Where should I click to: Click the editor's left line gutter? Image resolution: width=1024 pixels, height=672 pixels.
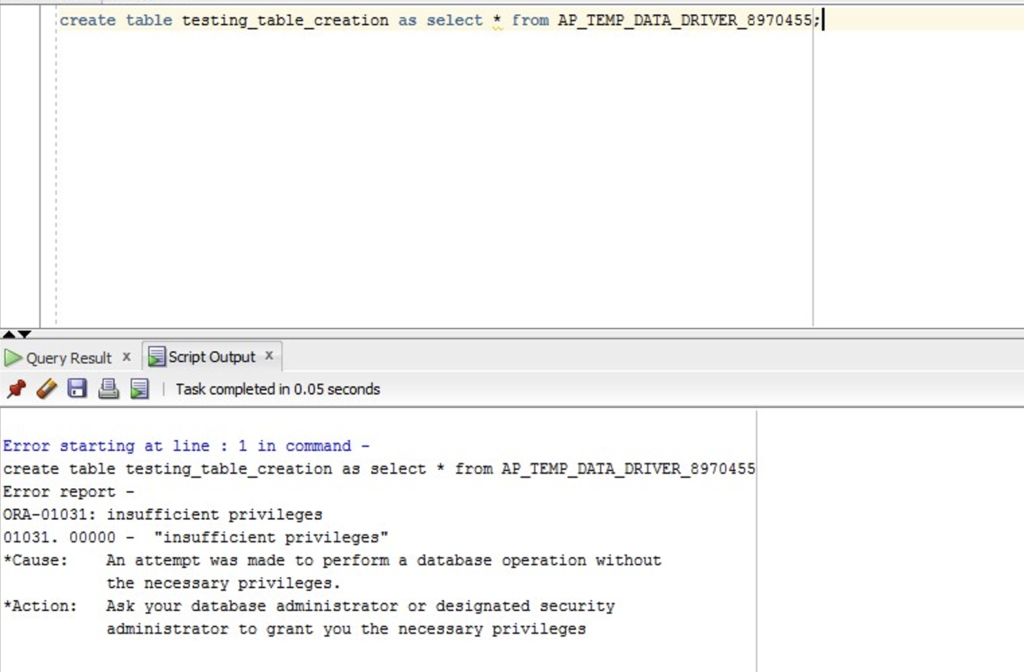(20, 163)
